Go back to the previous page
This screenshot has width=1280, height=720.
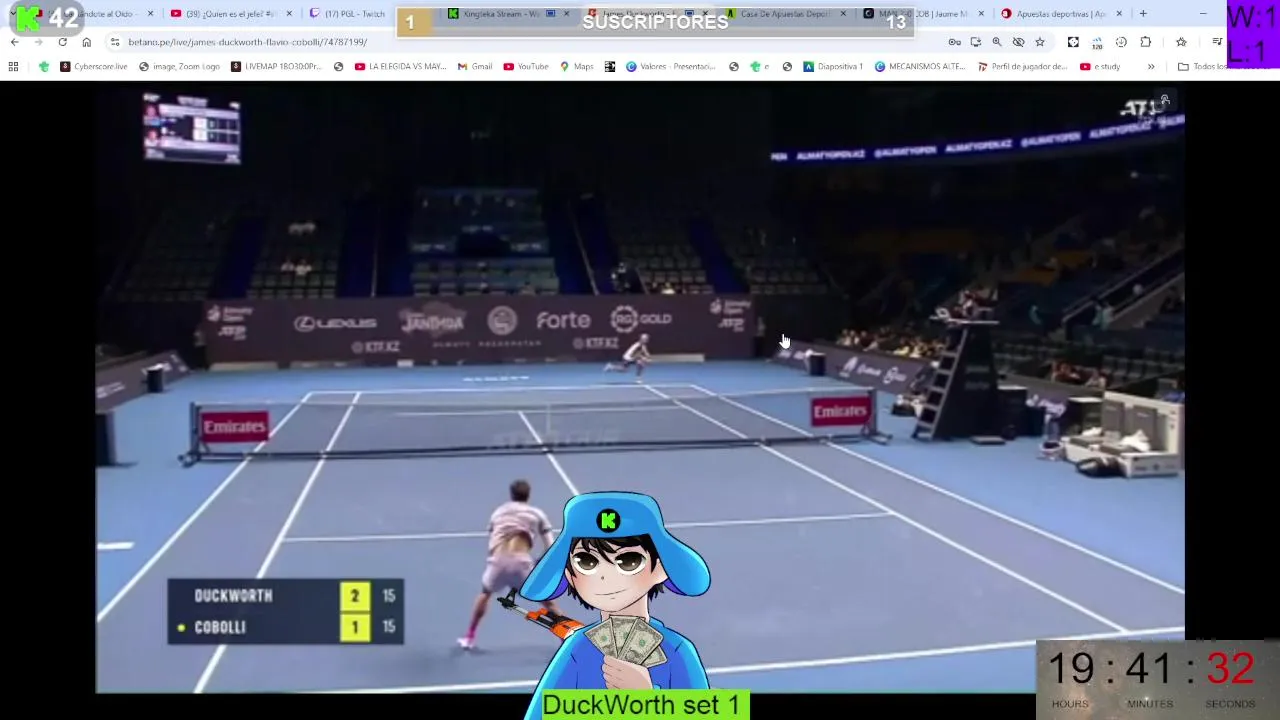[14, 42]
